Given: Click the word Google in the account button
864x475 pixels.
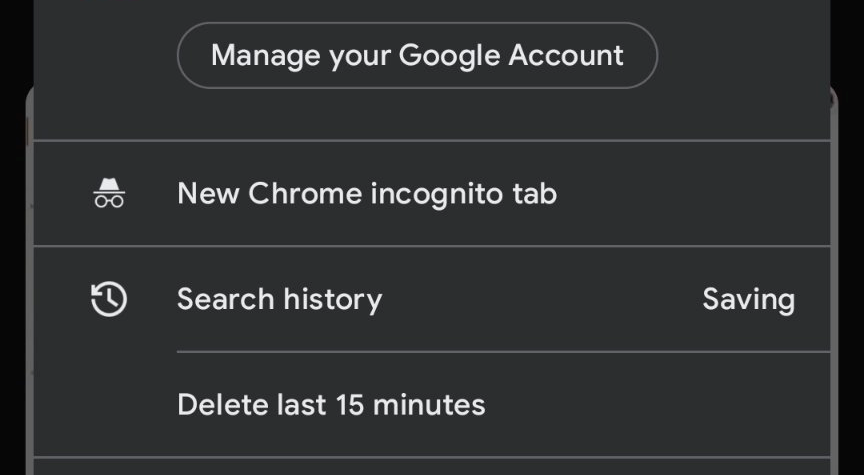Looking at the screenshot, I should [x=449, y=56].
